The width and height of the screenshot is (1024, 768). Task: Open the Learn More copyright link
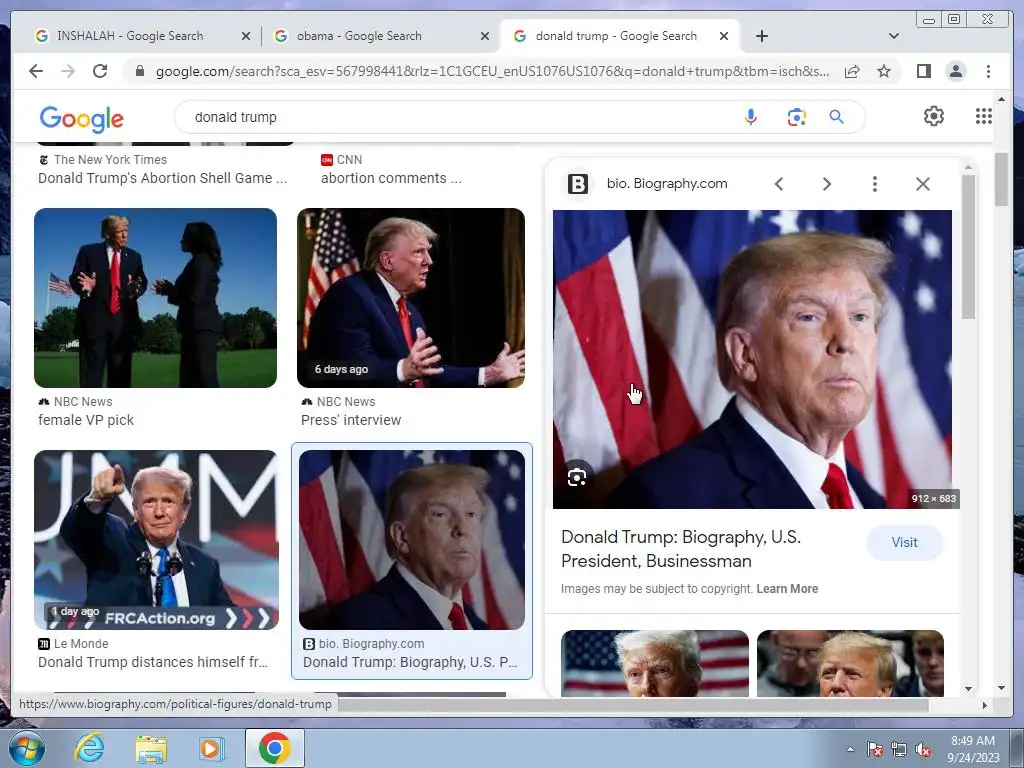pyautogui.click(x=787, y=588)
